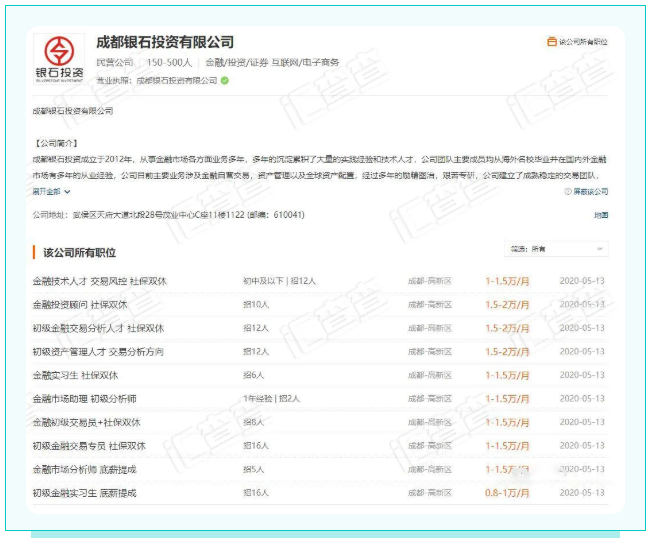Click 1年经验 | 招2人 requirement text
This screenshot has width=653, height=542.
271,399
